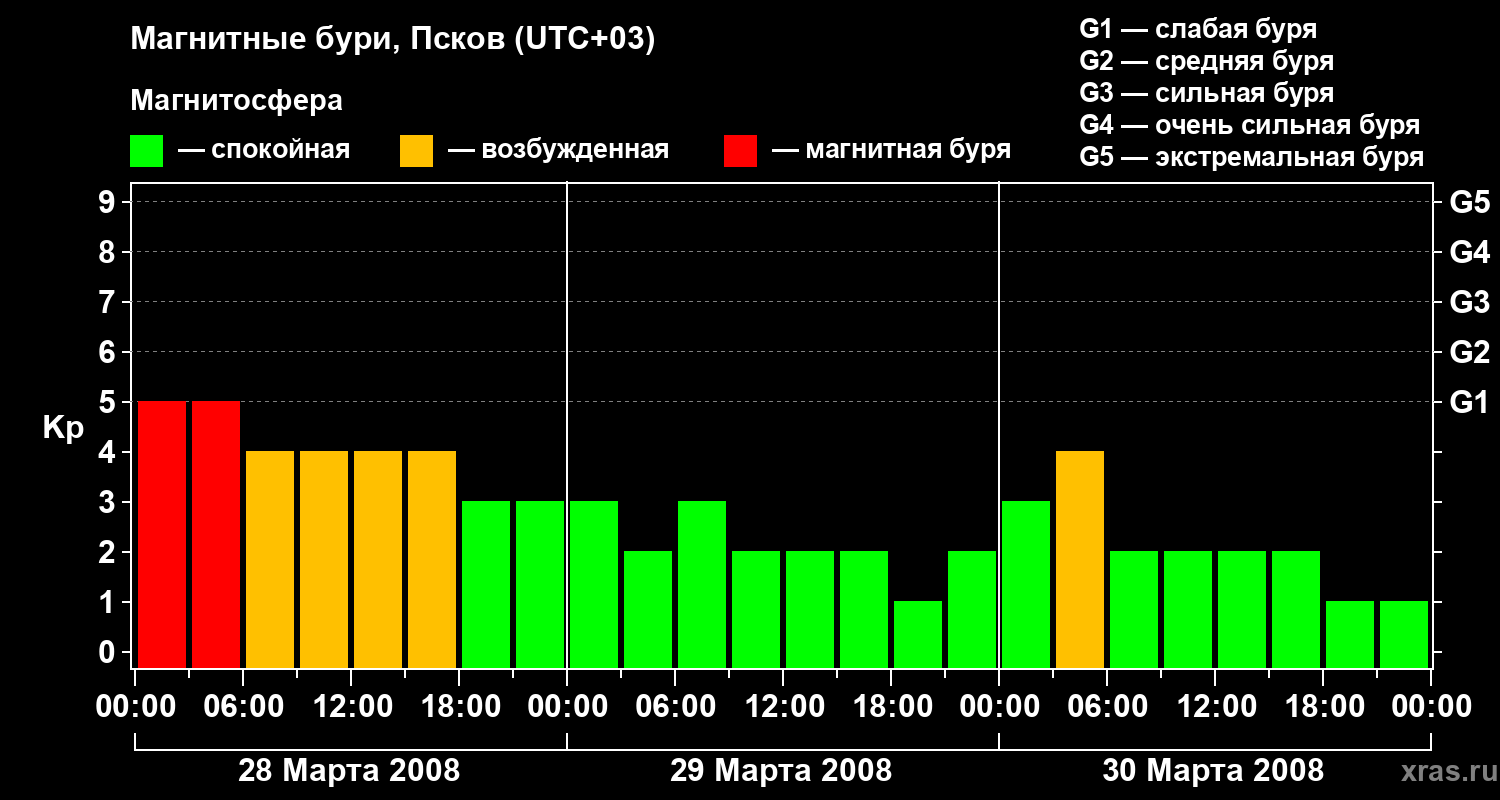This screenshot has height=800, width=1500.
Task: Click the green Kp 3 bar, 30 Марта 00:00–03:00
Action: 1026,584
